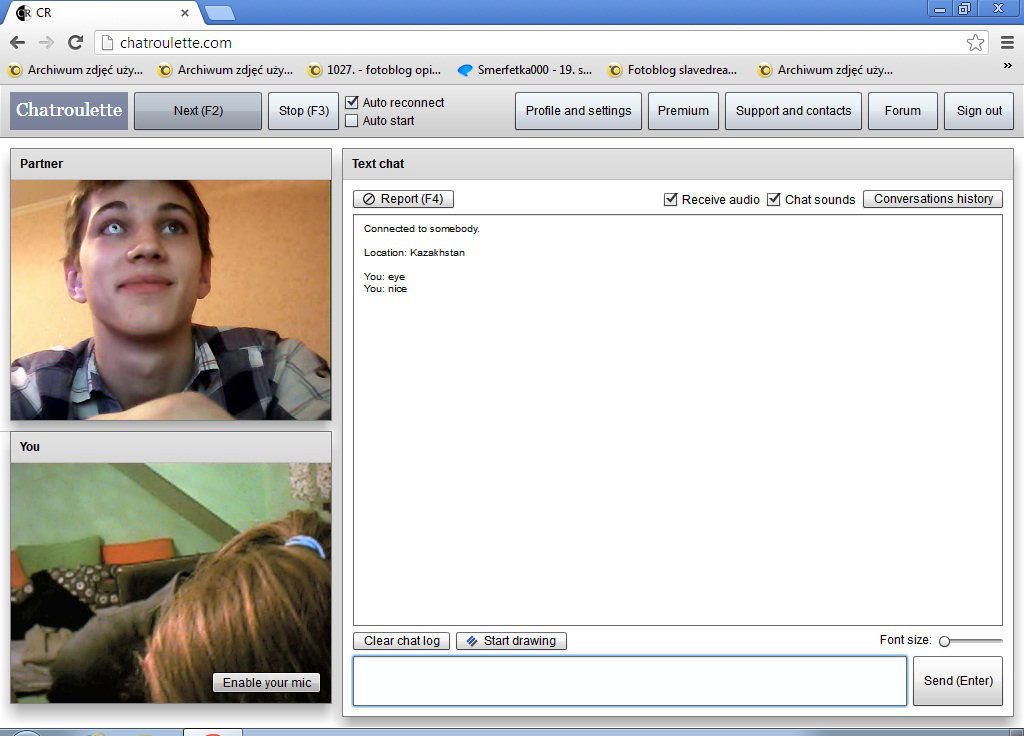This screenshot has height=736, width=1024.
Task: Bookmark this page with the star icon
Action: (975, 42)
